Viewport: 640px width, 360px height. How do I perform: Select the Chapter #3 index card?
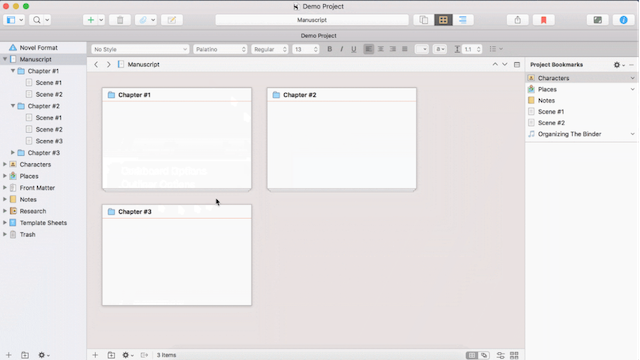177,255
